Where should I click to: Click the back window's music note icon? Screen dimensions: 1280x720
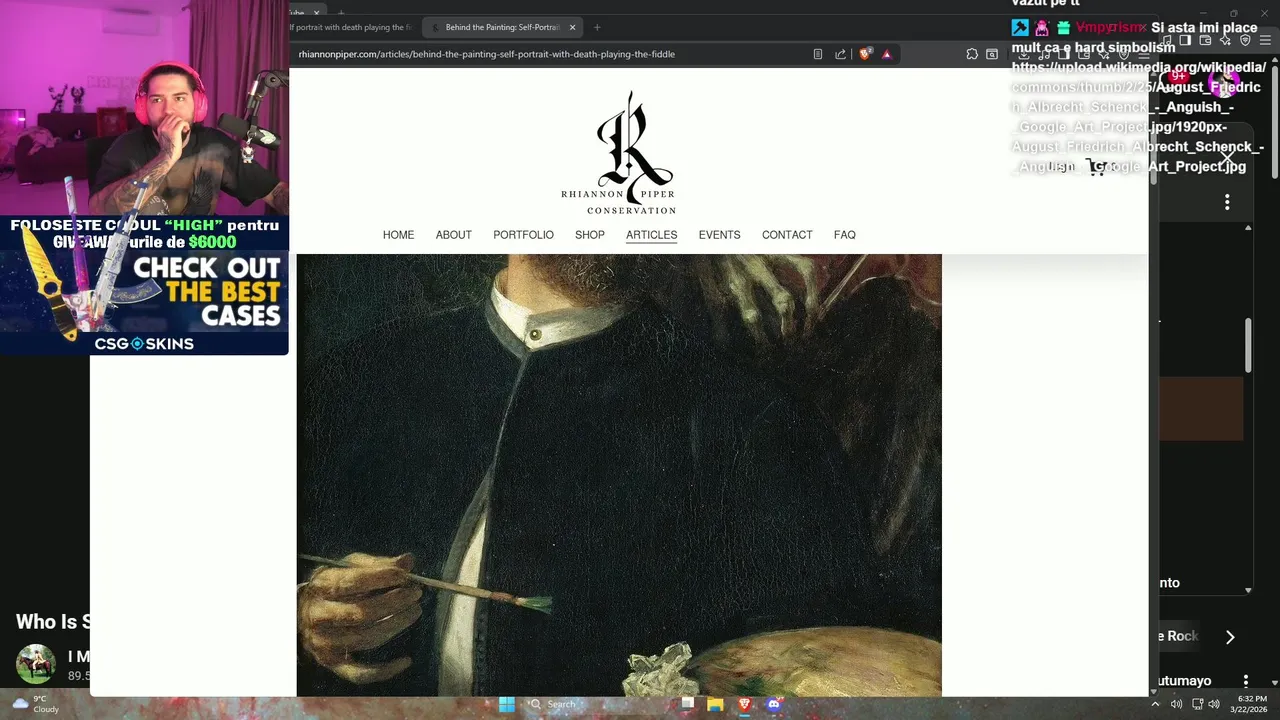(x=1166, y=40)
